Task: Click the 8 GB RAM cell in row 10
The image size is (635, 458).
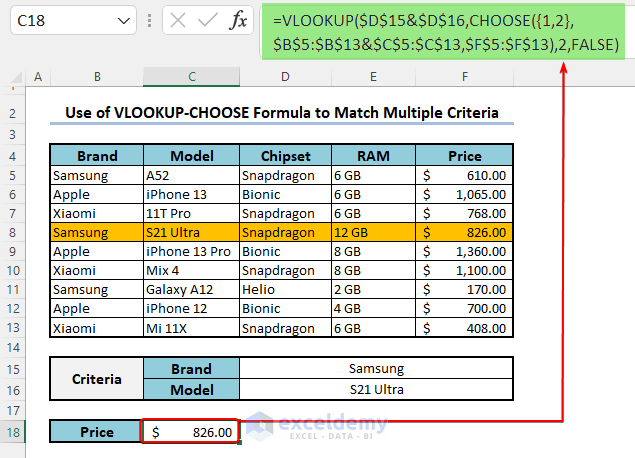Action: tap(373, 271)
